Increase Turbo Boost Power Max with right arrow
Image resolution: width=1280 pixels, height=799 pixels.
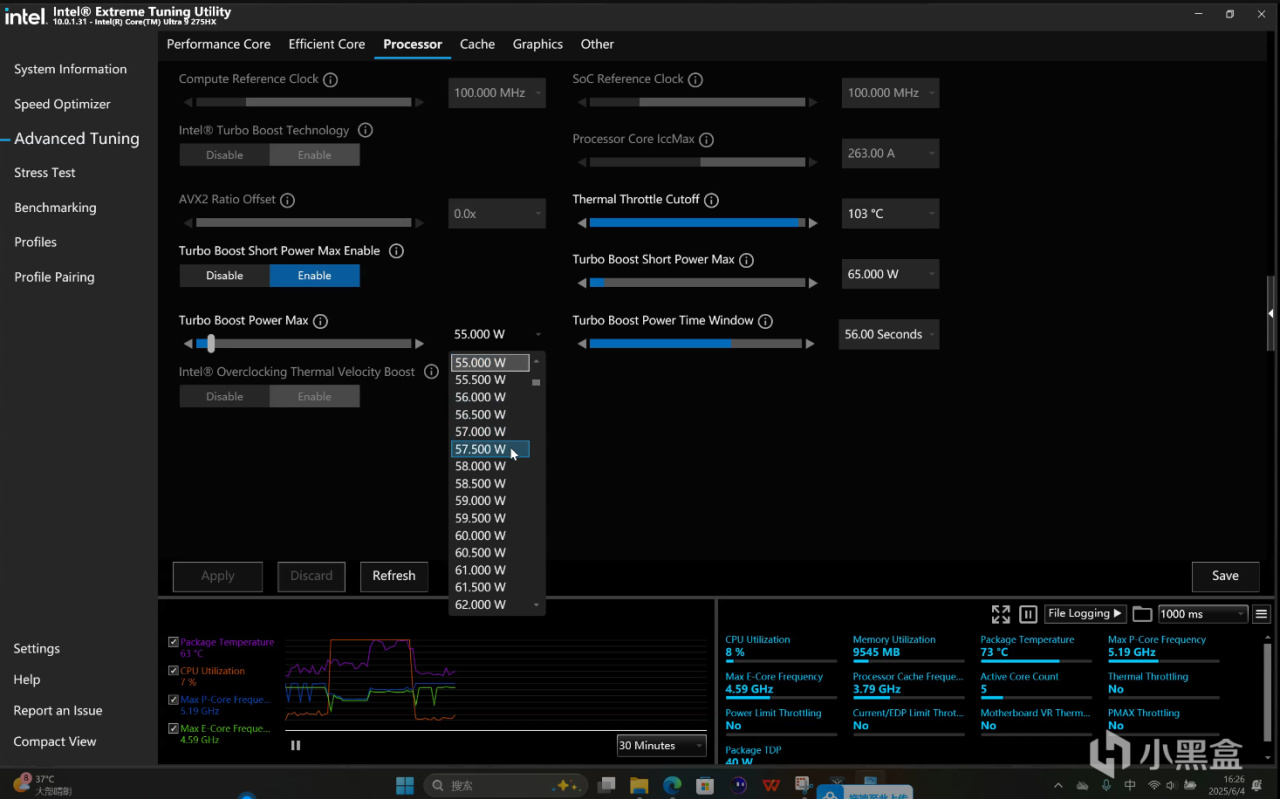420,344
